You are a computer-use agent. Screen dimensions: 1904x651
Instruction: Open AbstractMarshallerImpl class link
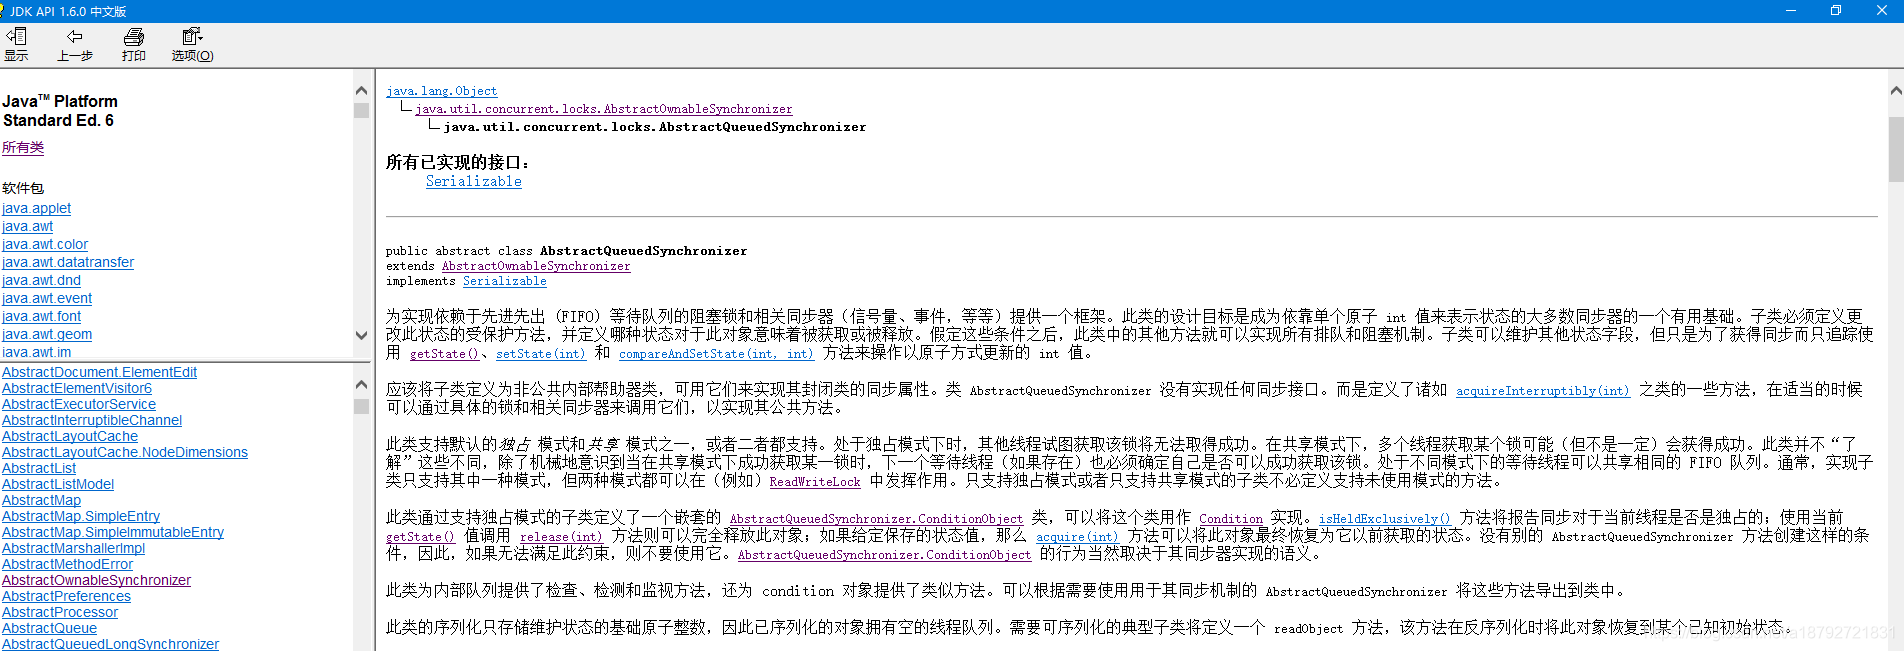[x=73, y=548]
